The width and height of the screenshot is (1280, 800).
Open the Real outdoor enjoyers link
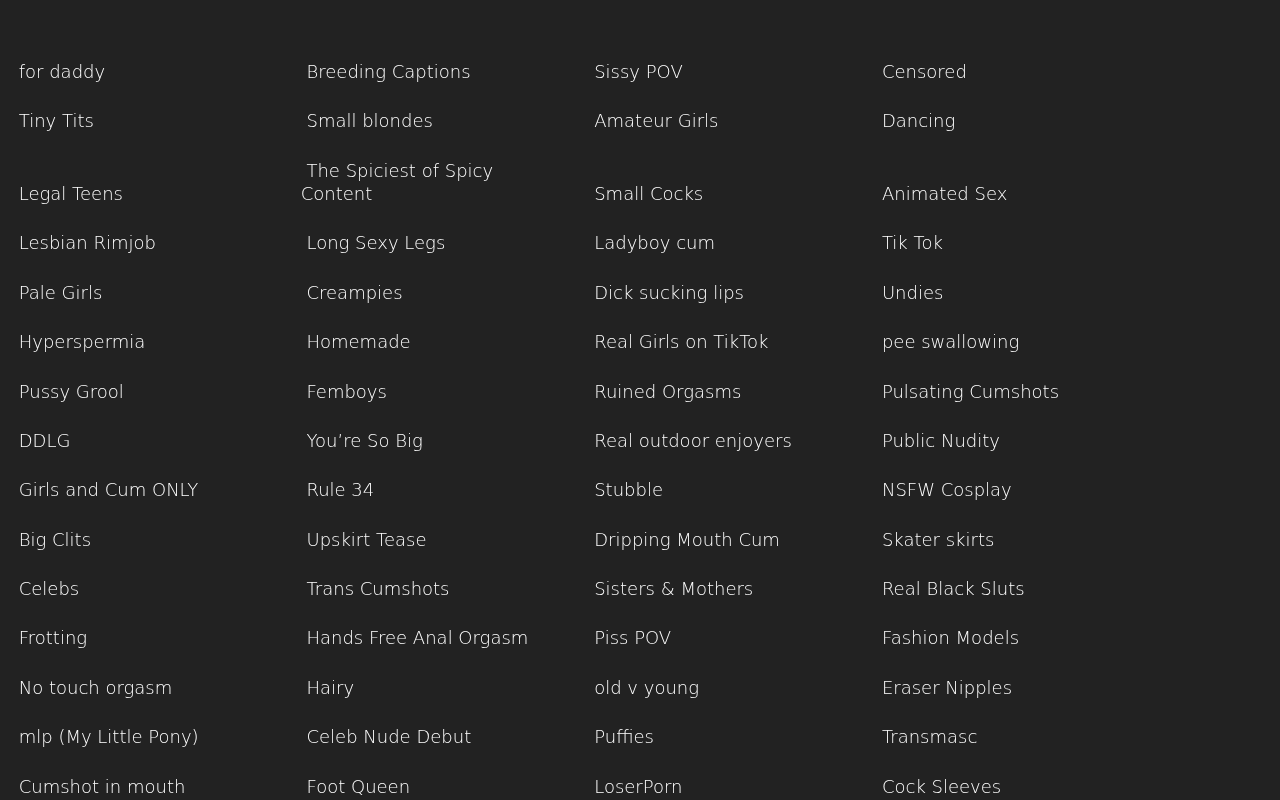pos(693,441)
